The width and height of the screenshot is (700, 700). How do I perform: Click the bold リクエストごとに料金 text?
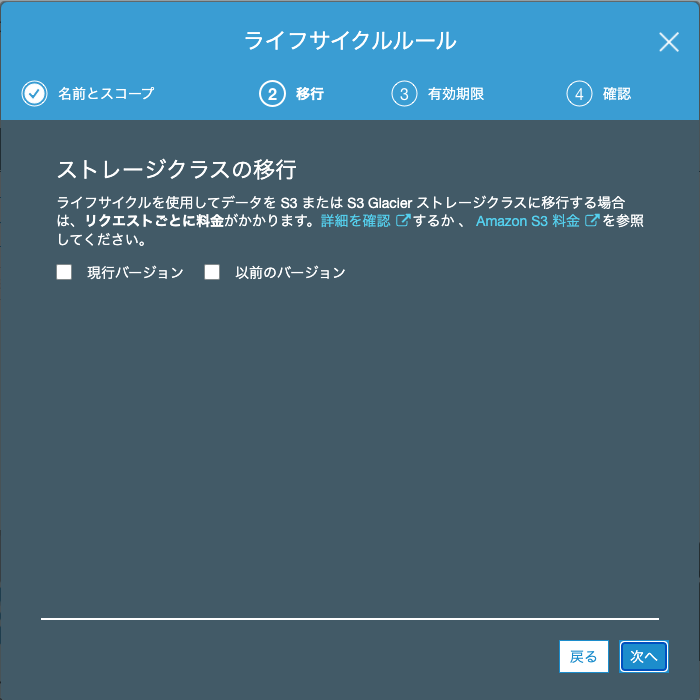click(x=154, y=221)
